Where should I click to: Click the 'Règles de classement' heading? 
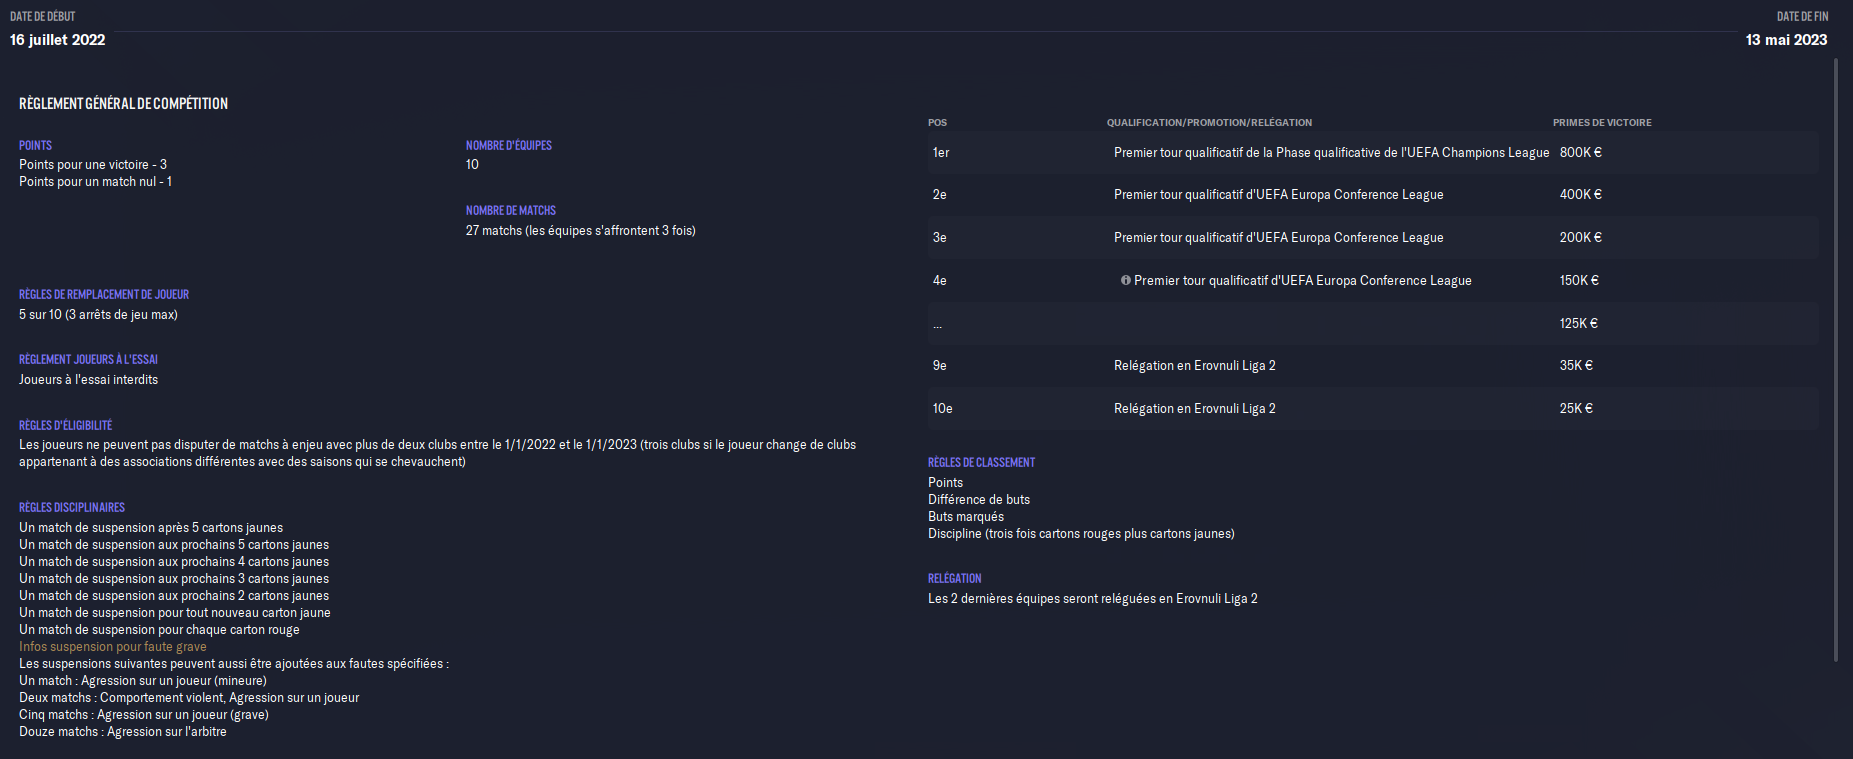click(981, 463)
